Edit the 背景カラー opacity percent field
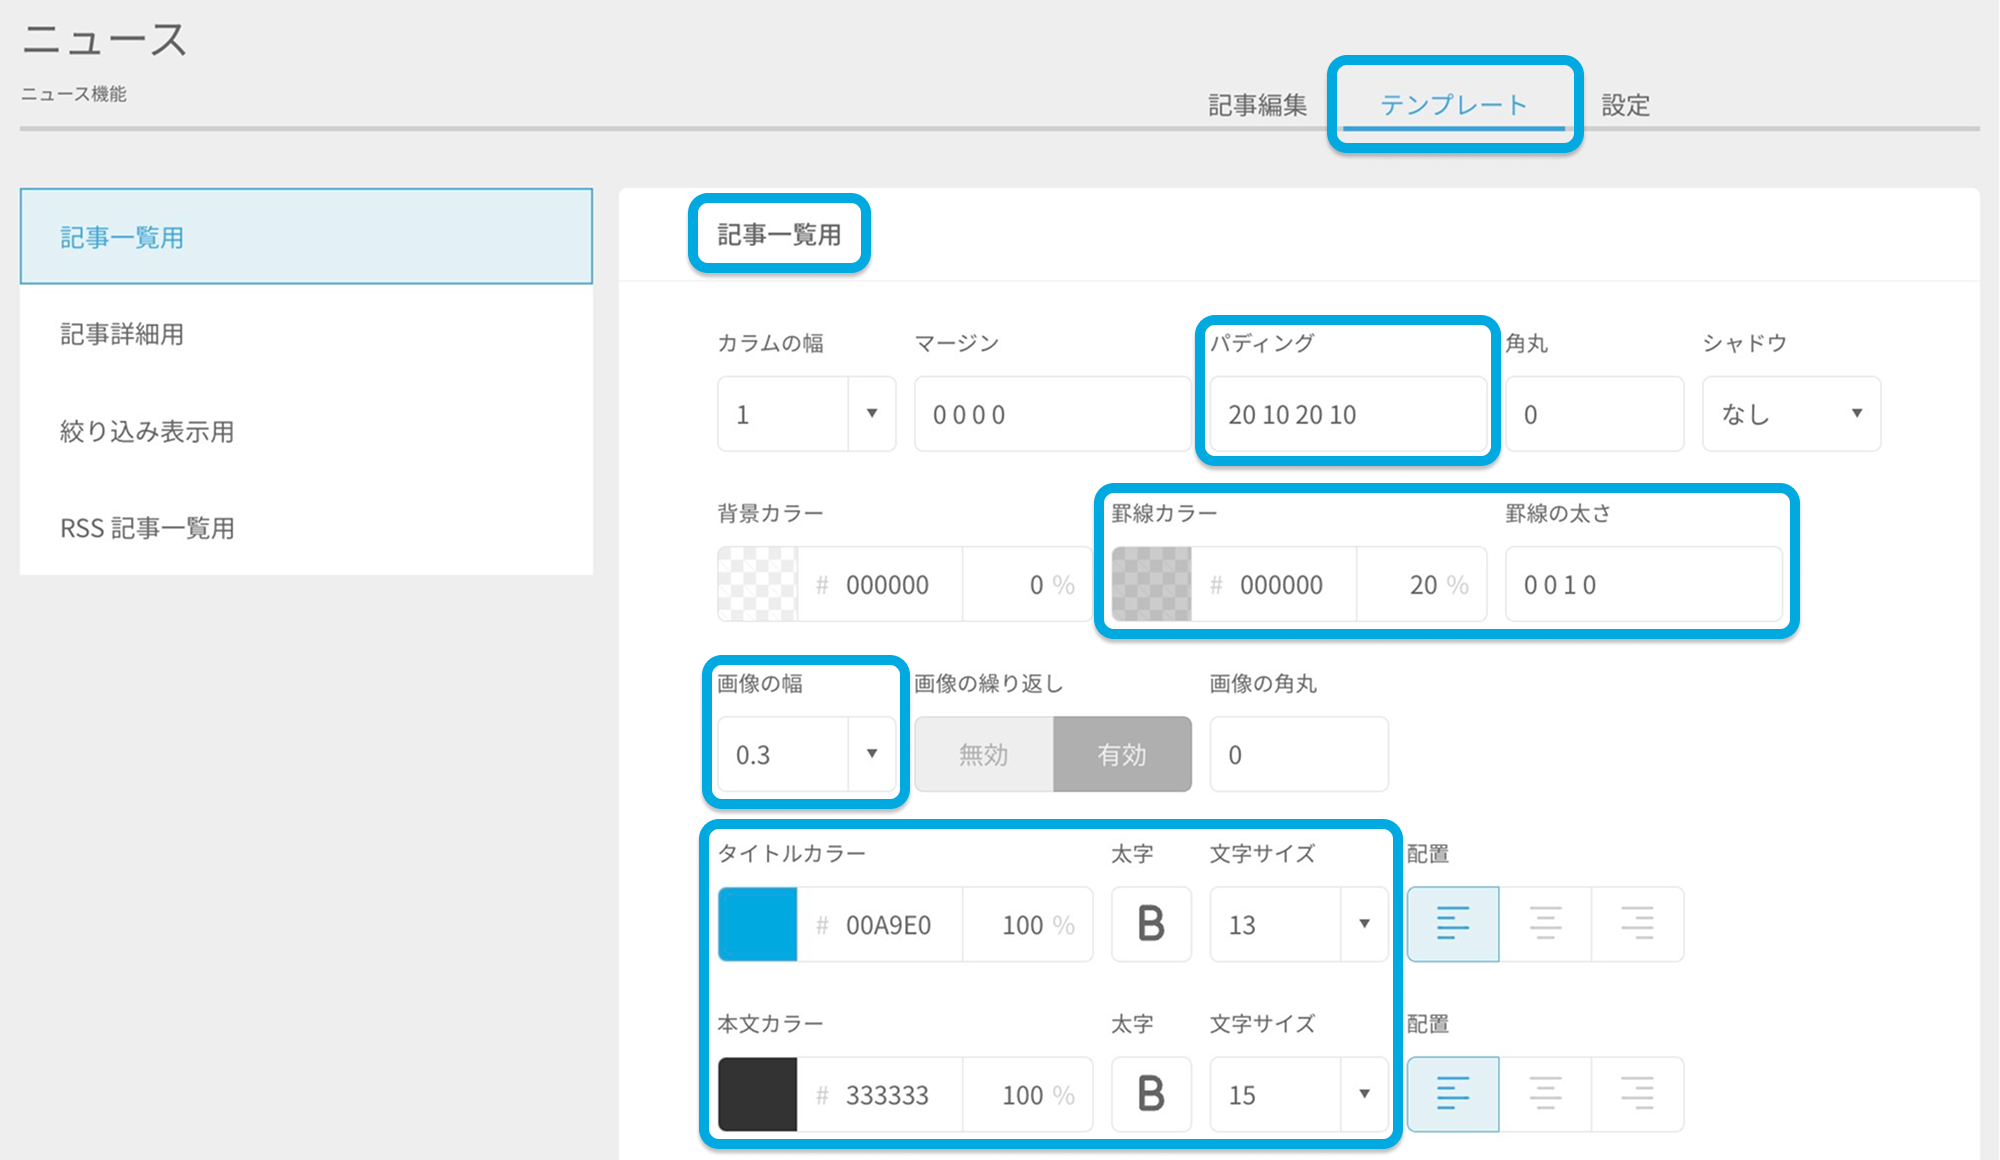Viewport: 2000px width, 1160px height. tap(1028, 584)
